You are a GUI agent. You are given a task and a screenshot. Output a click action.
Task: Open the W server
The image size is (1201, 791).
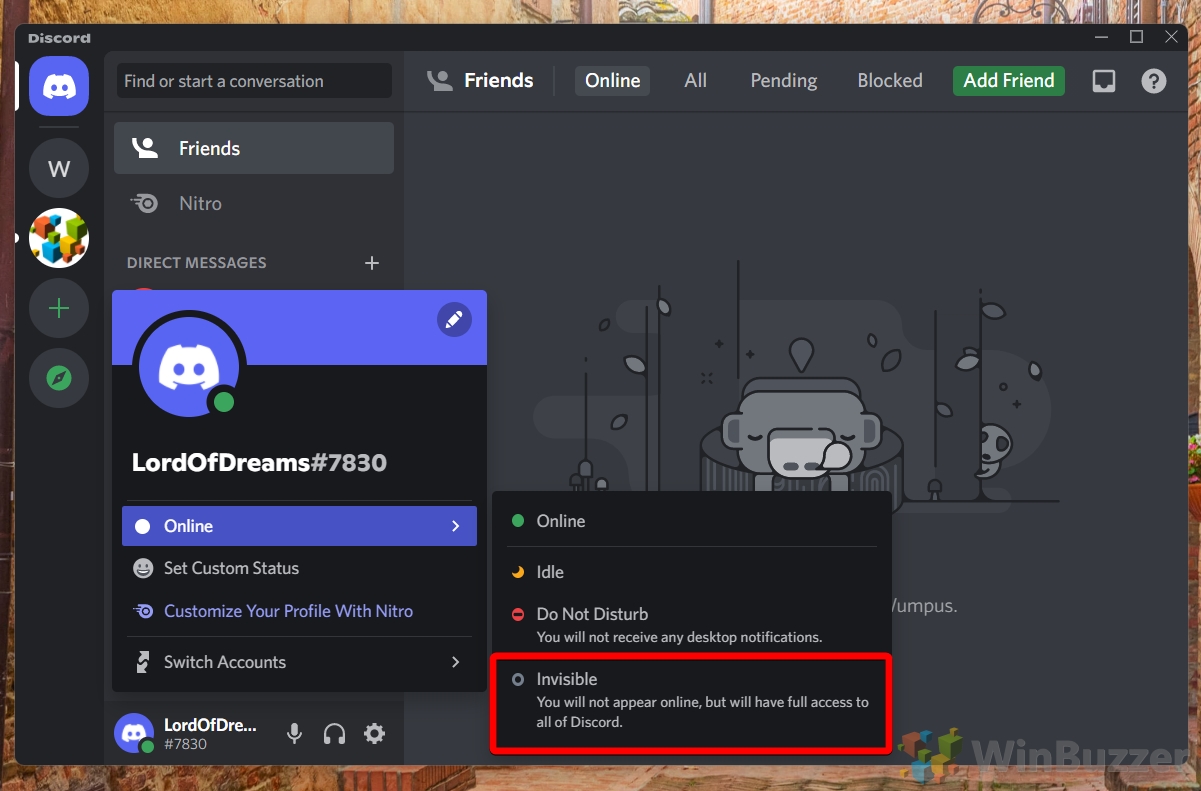pyautogui.click(x=59, y=168)
